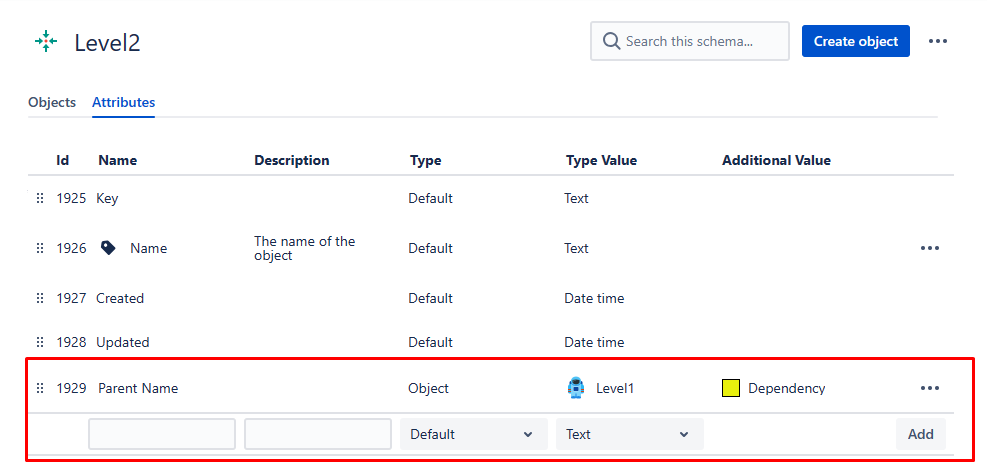Grab the drag handle for Key row
The height and width of the screenshot is (463, 987).
point(40,198)
